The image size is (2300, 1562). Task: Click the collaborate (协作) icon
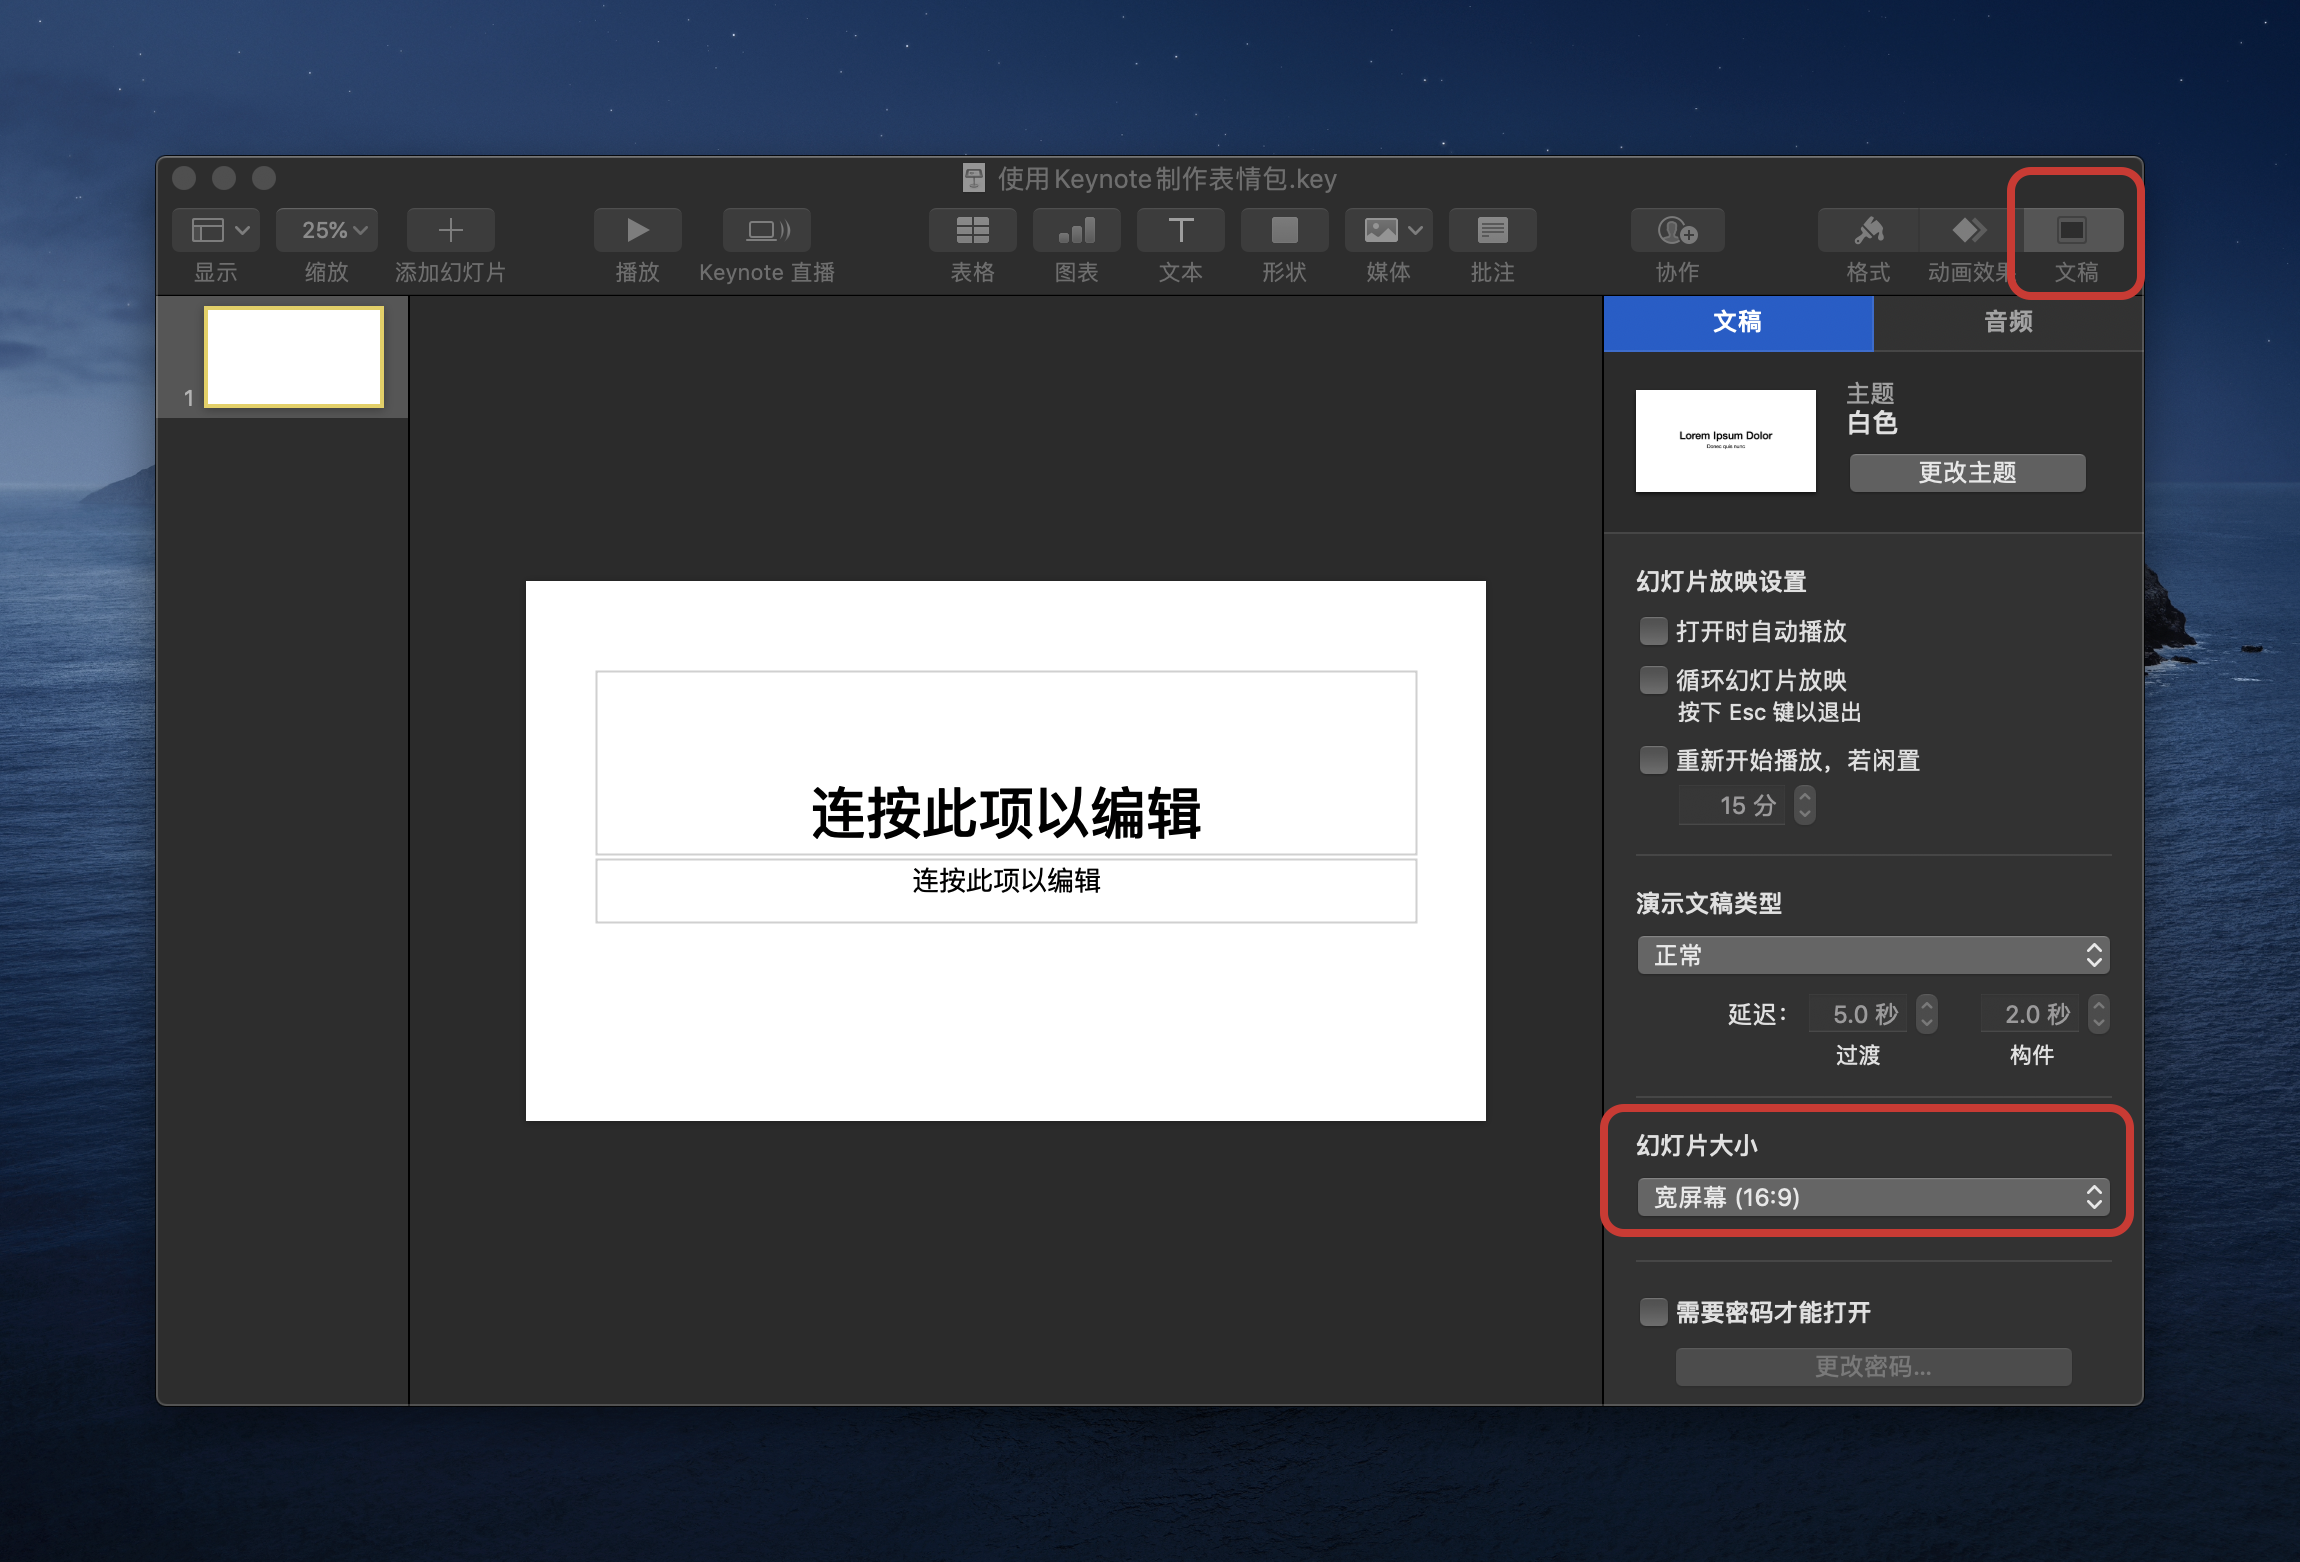tap(1677, 231)
